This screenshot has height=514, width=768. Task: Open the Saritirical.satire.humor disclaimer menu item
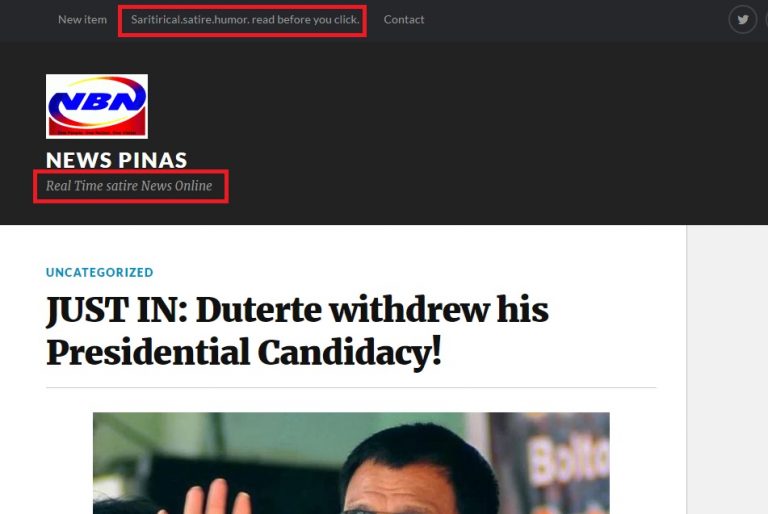245,20
